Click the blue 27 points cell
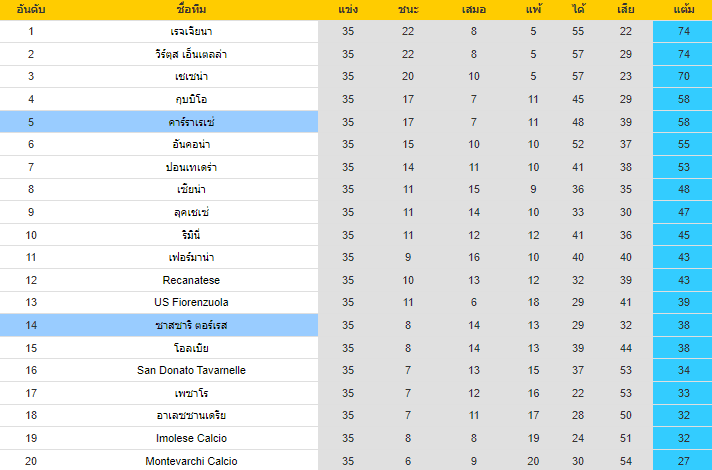712x470 pixels. click(684, 461)
